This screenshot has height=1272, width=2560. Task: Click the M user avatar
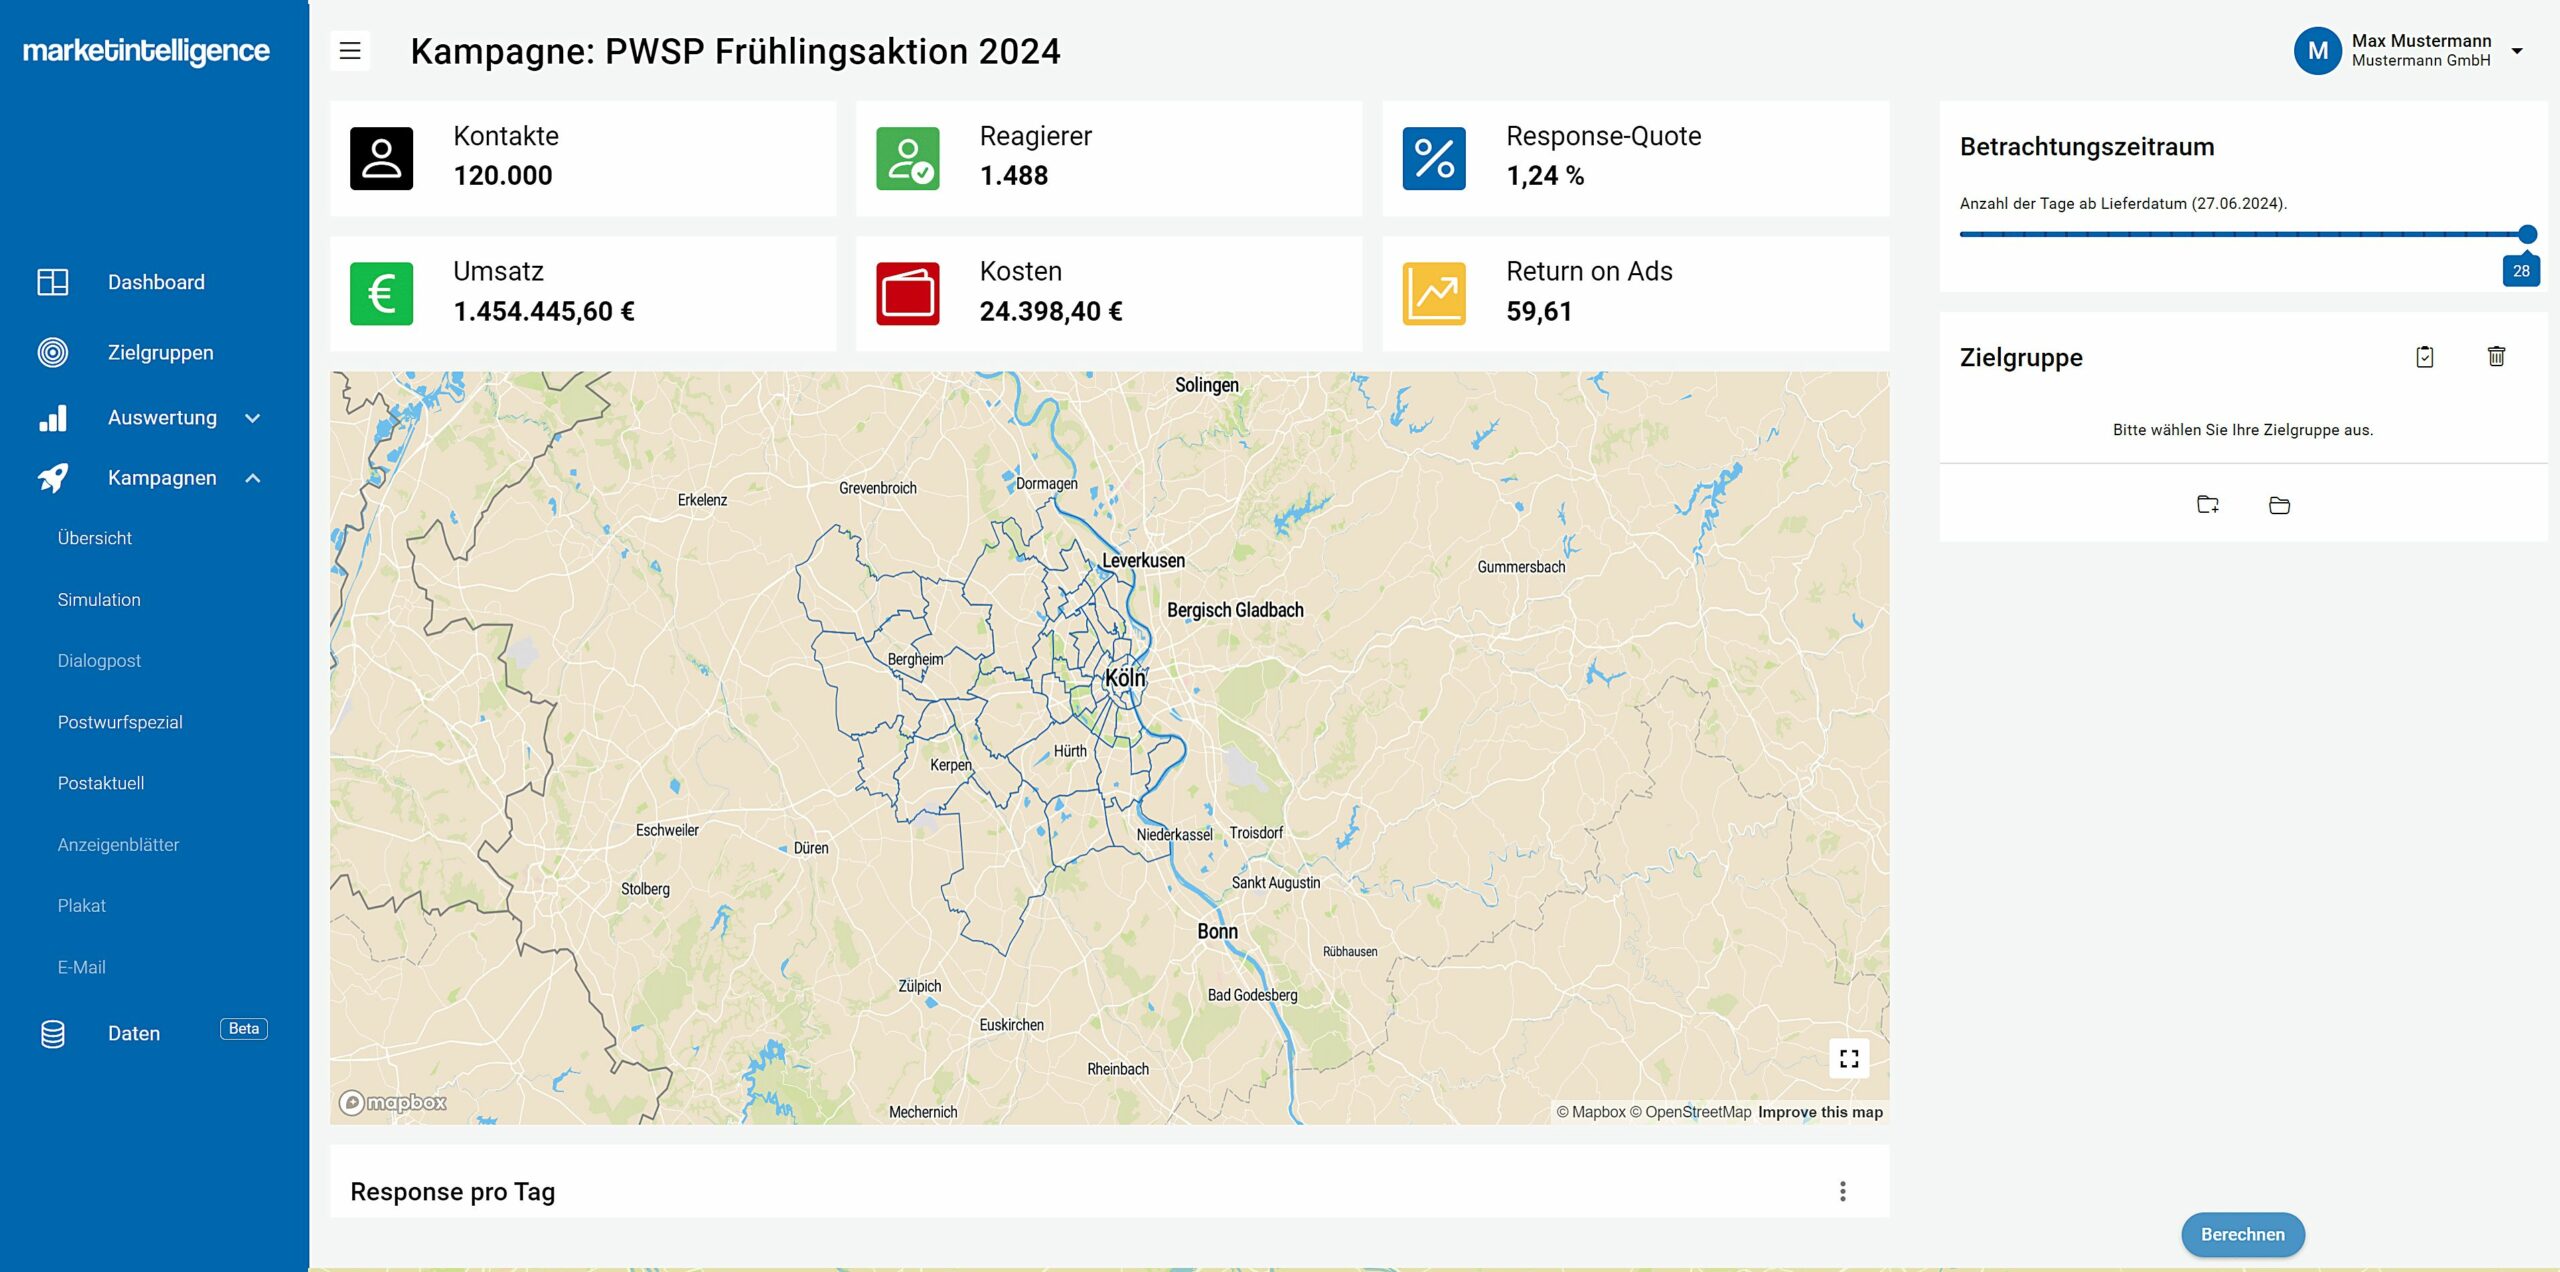coord(2316,51)
